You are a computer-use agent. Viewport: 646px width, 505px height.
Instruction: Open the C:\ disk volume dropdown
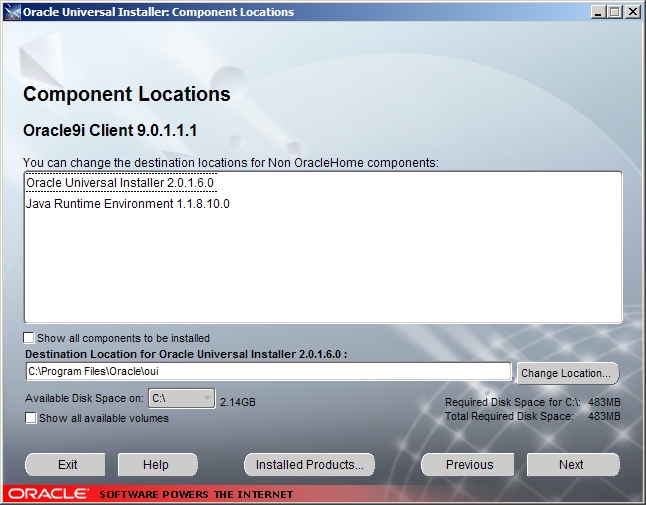tap(182, 398)
